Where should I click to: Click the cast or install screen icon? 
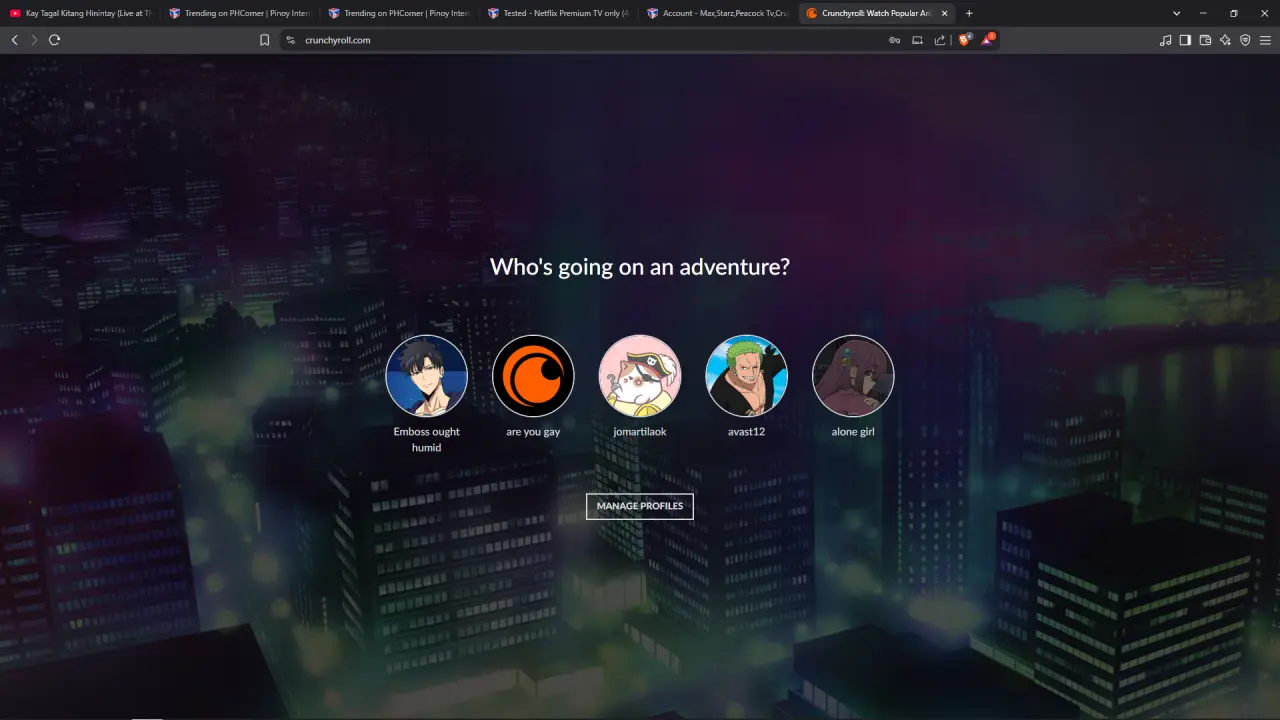pyautogui.click(x=917, y=40)
